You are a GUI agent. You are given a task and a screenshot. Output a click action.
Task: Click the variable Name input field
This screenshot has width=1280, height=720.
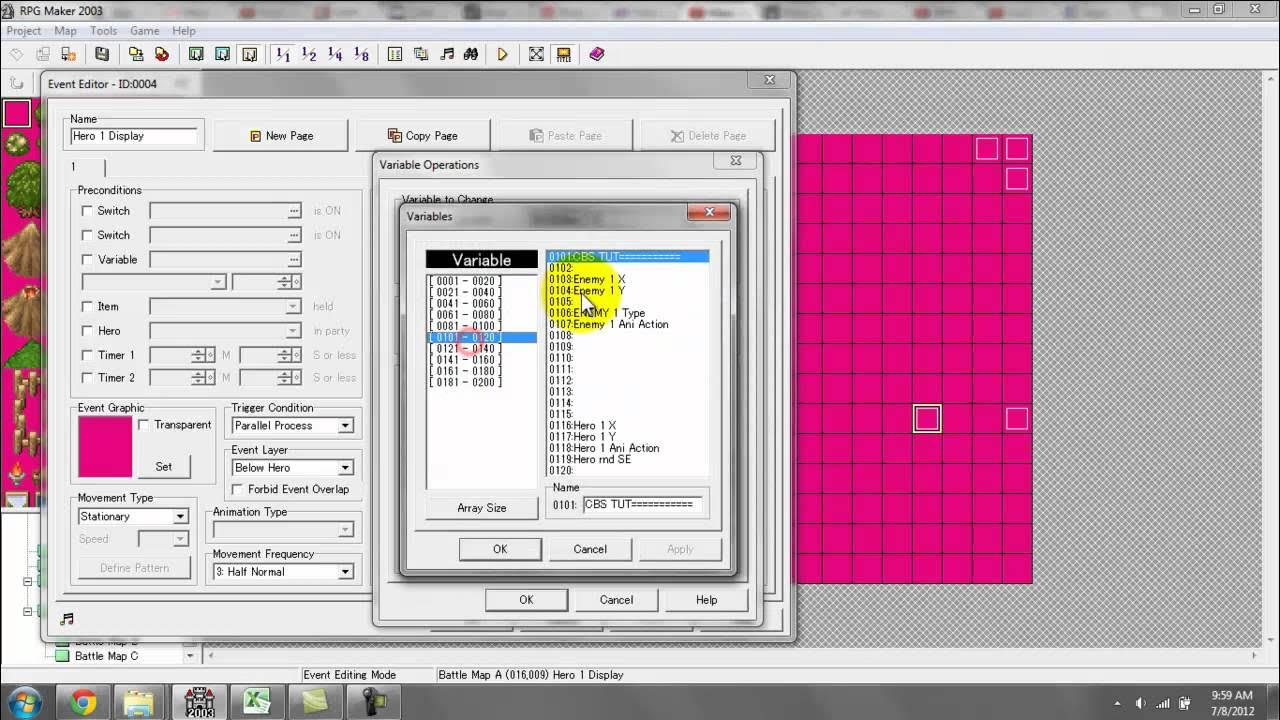(643, 505)
